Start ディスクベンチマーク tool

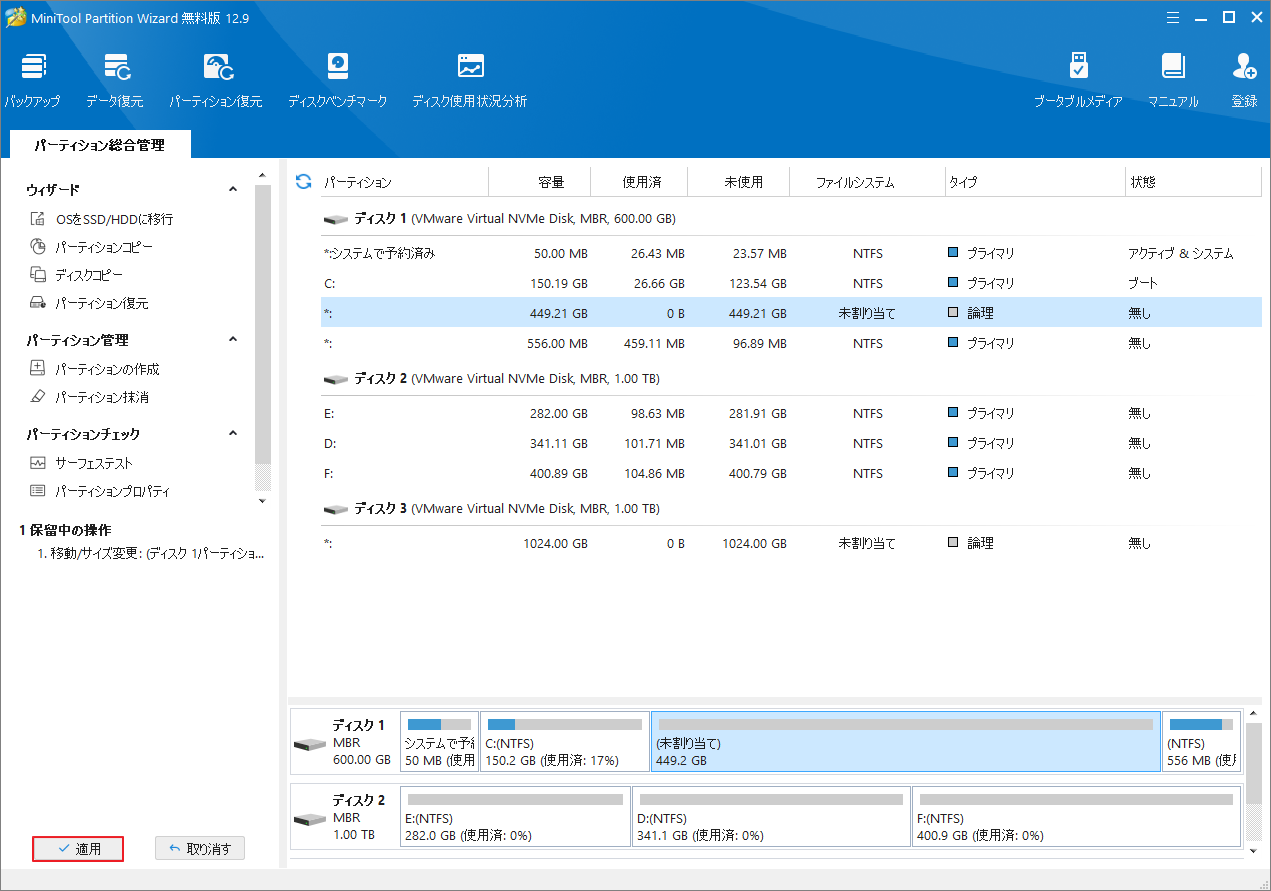[338, 80]
